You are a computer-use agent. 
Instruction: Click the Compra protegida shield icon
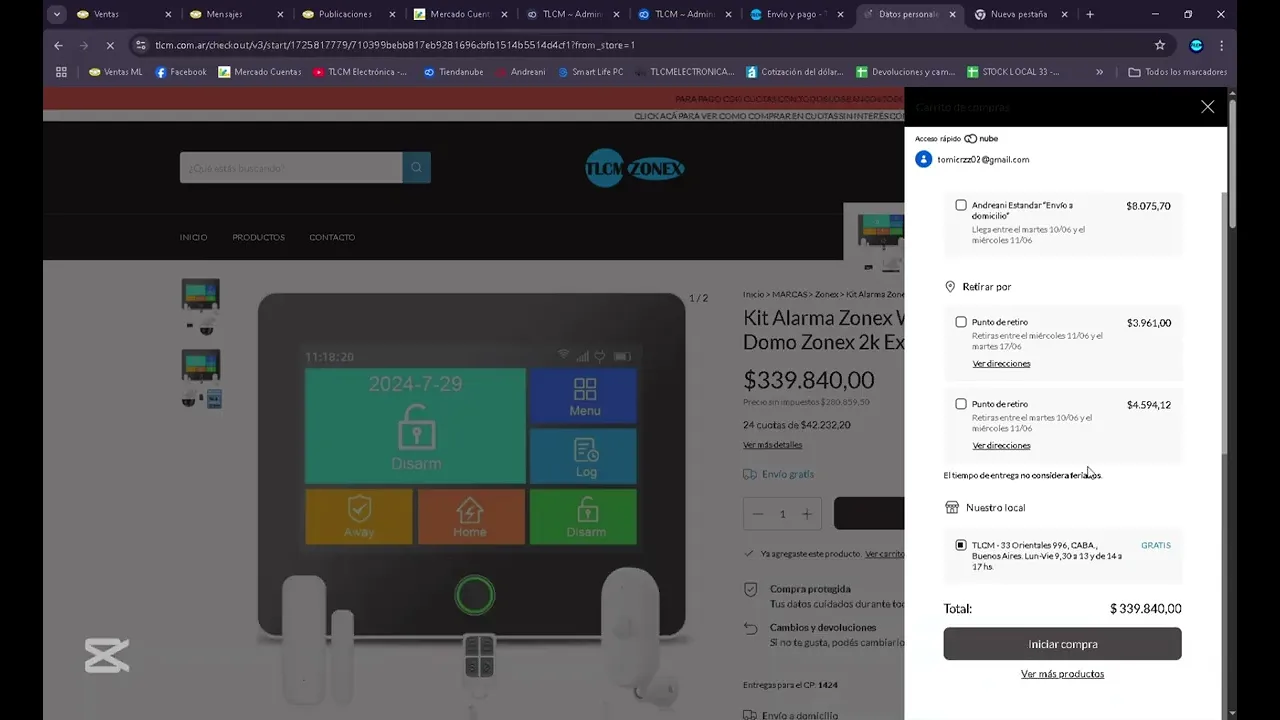(x=751, y=590)
